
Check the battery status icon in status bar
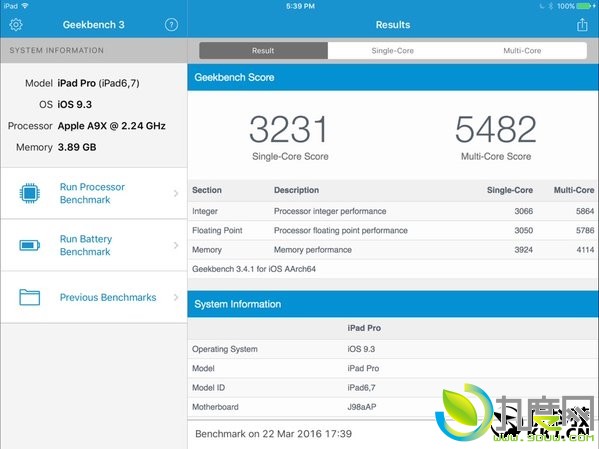pos(585,6)
